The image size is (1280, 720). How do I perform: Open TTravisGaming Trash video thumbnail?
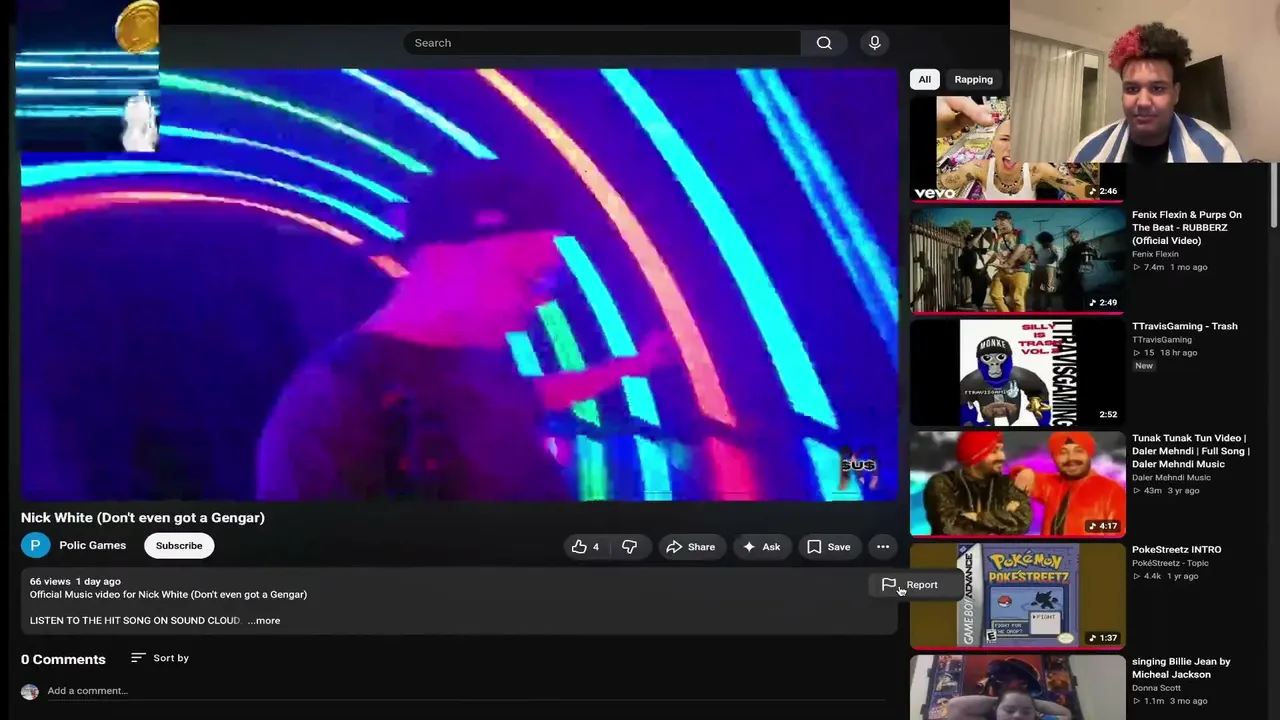(x=1017, y=372)
